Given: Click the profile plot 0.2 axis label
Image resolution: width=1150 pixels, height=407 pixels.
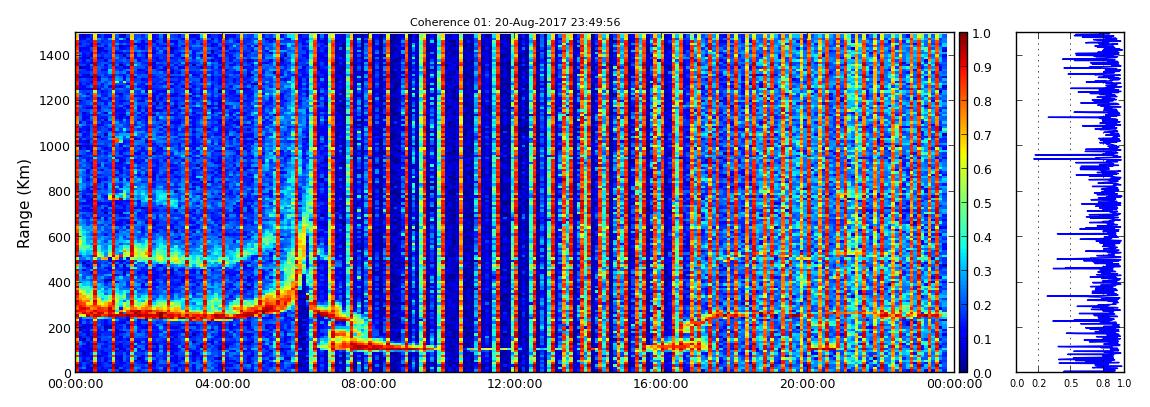Looking at the screenshot, I should tap(1039, 383).
